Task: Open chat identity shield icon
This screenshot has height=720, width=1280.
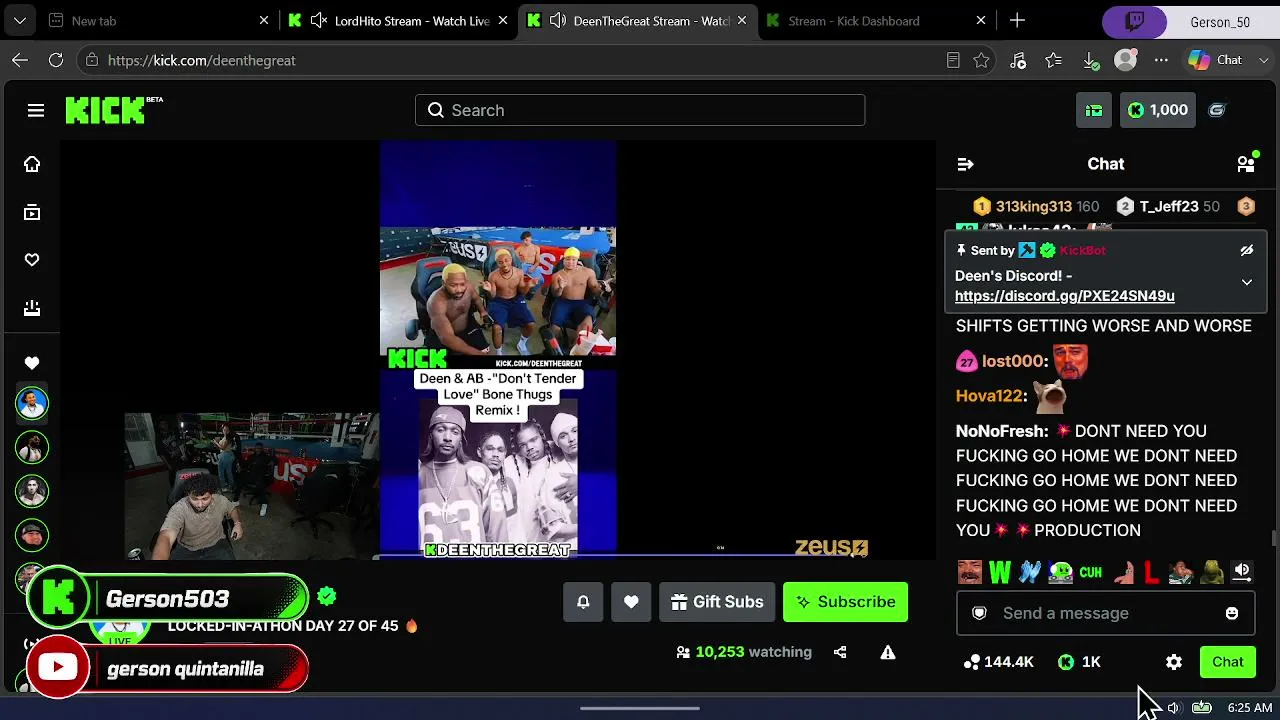Action: 980,613
